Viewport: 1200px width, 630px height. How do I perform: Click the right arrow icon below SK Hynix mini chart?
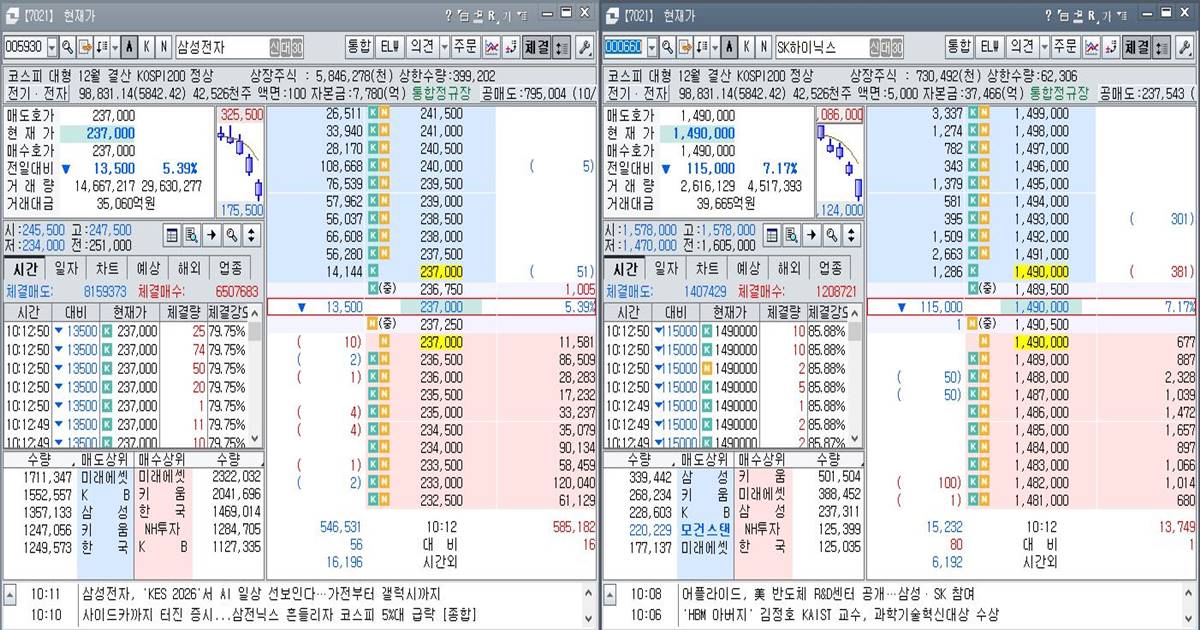pyautogui.click(x=811, y=235)
